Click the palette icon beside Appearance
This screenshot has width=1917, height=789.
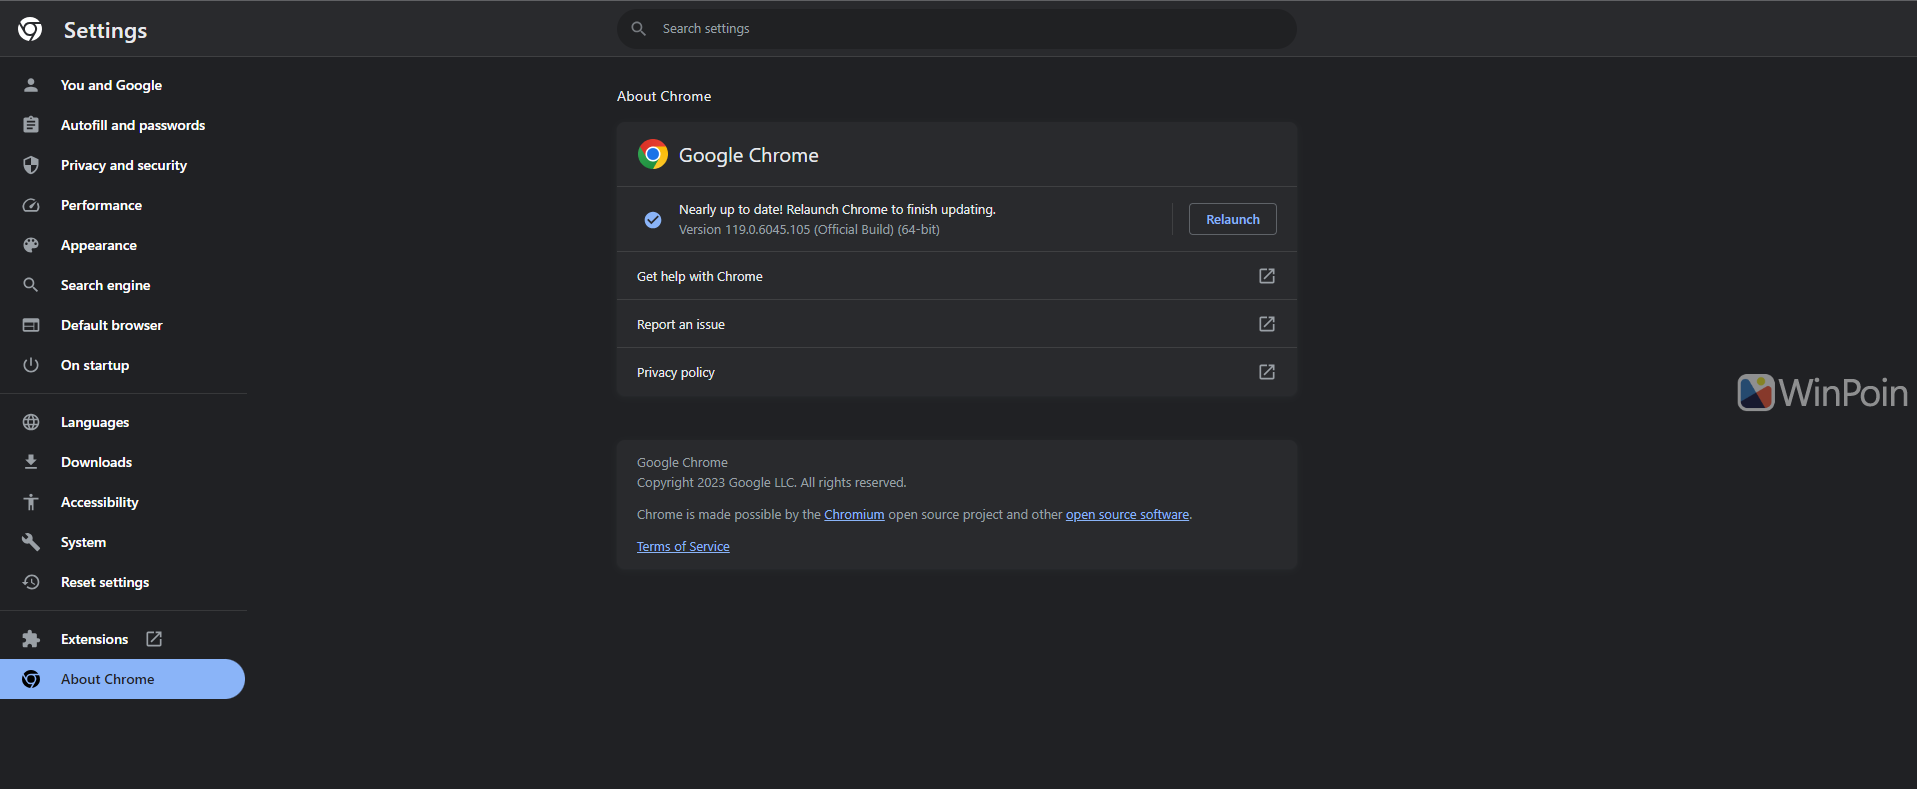(31, 245)
